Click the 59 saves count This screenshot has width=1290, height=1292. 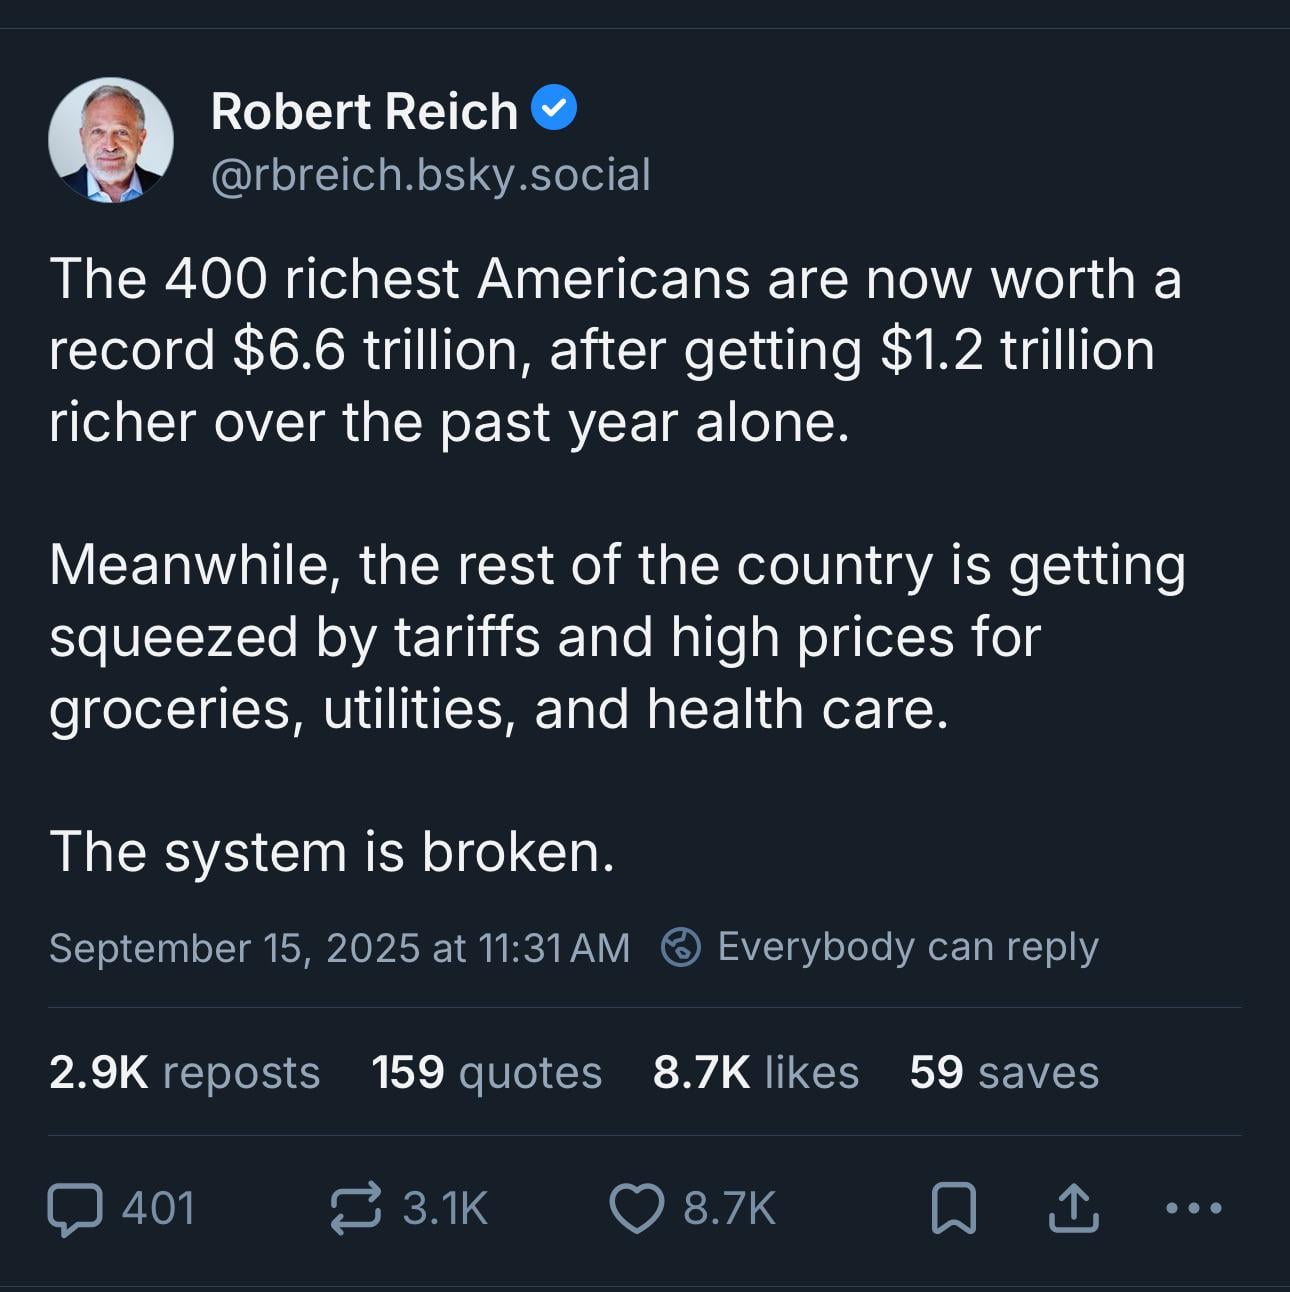tap(1004, 1072)
